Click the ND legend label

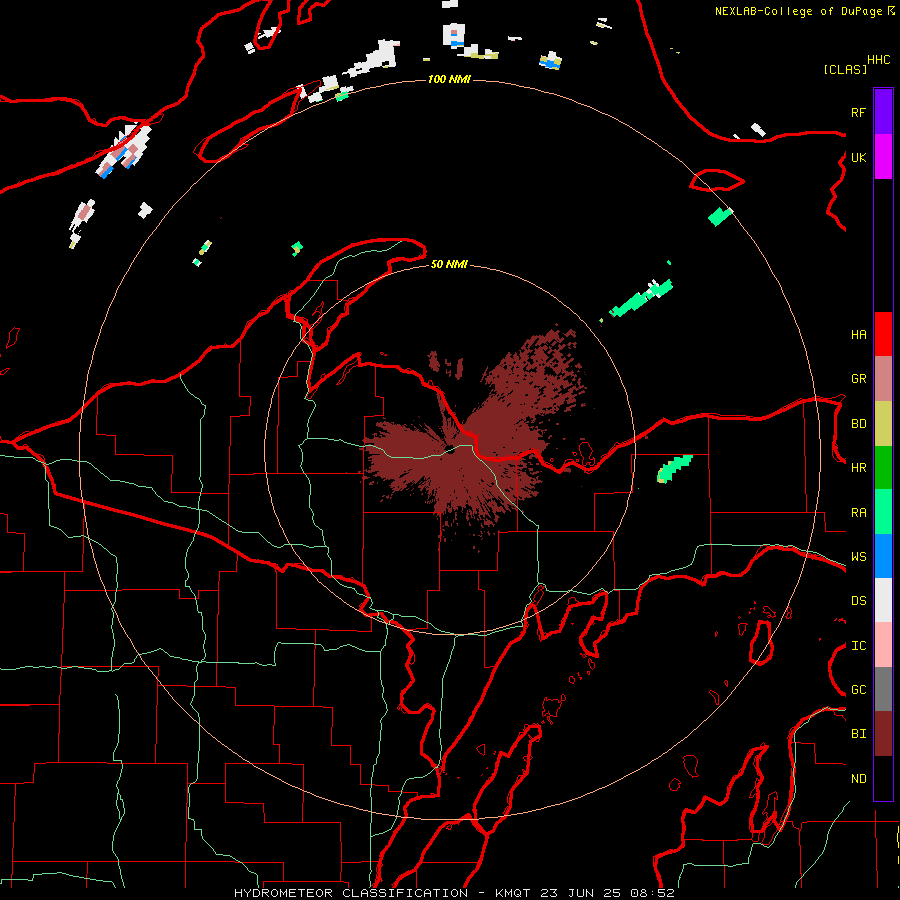[858, 779]
